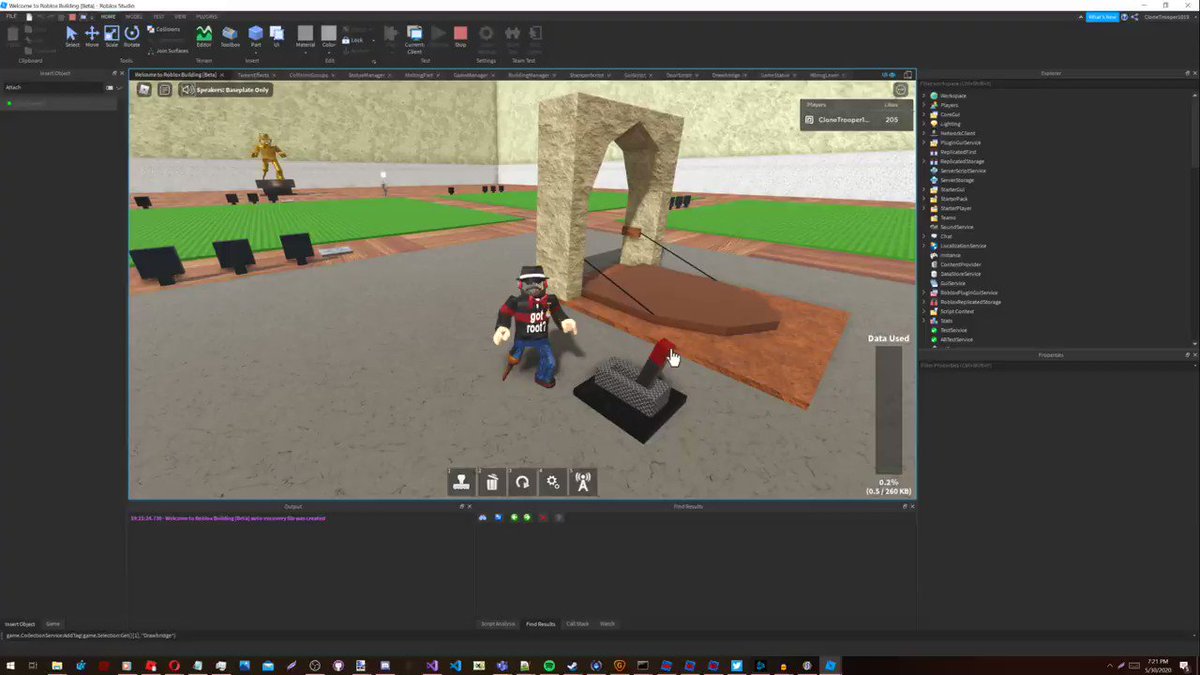
Task: Click the What's New button
Action: [1101, 17]
